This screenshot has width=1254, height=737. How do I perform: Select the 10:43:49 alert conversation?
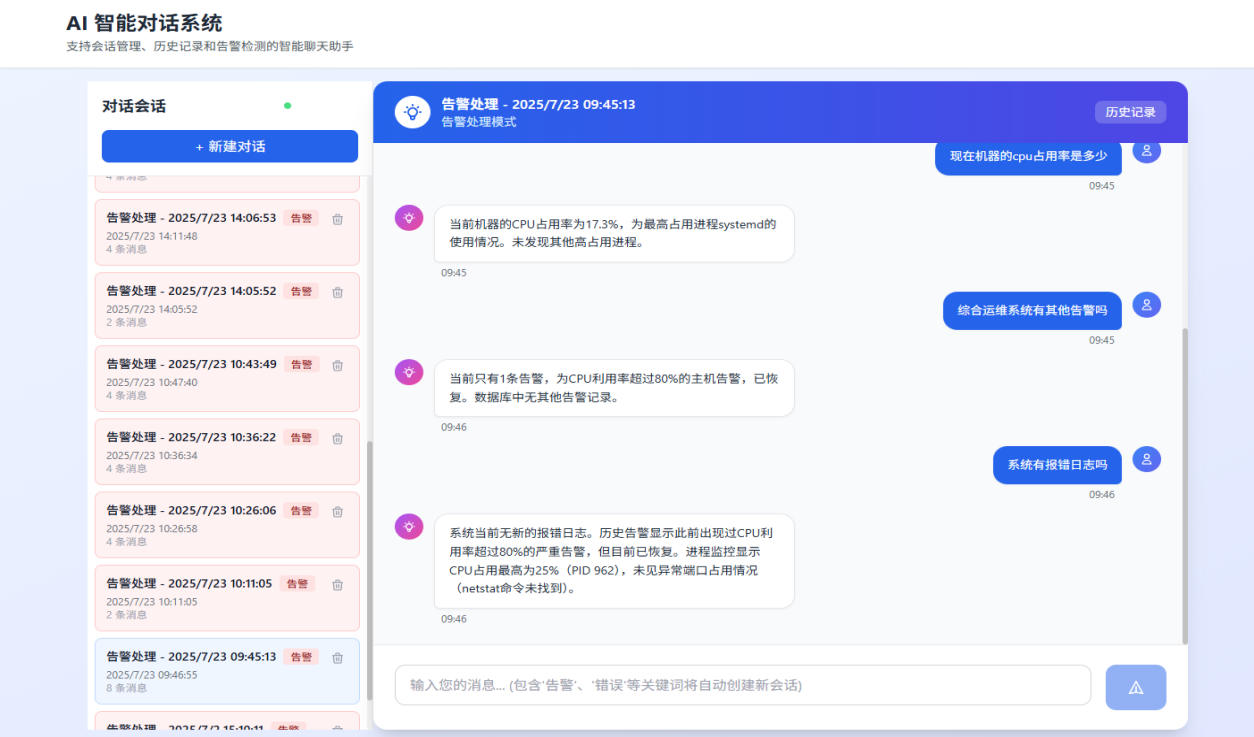[x=191, y=364]
